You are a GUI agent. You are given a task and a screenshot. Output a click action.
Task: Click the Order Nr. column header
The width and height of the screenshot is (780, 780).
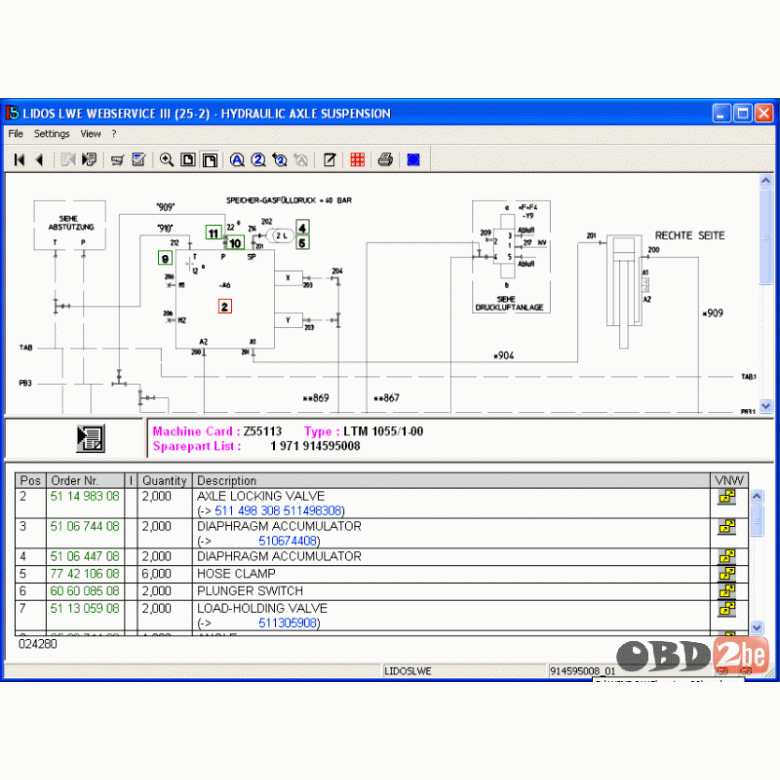point(85,481)
